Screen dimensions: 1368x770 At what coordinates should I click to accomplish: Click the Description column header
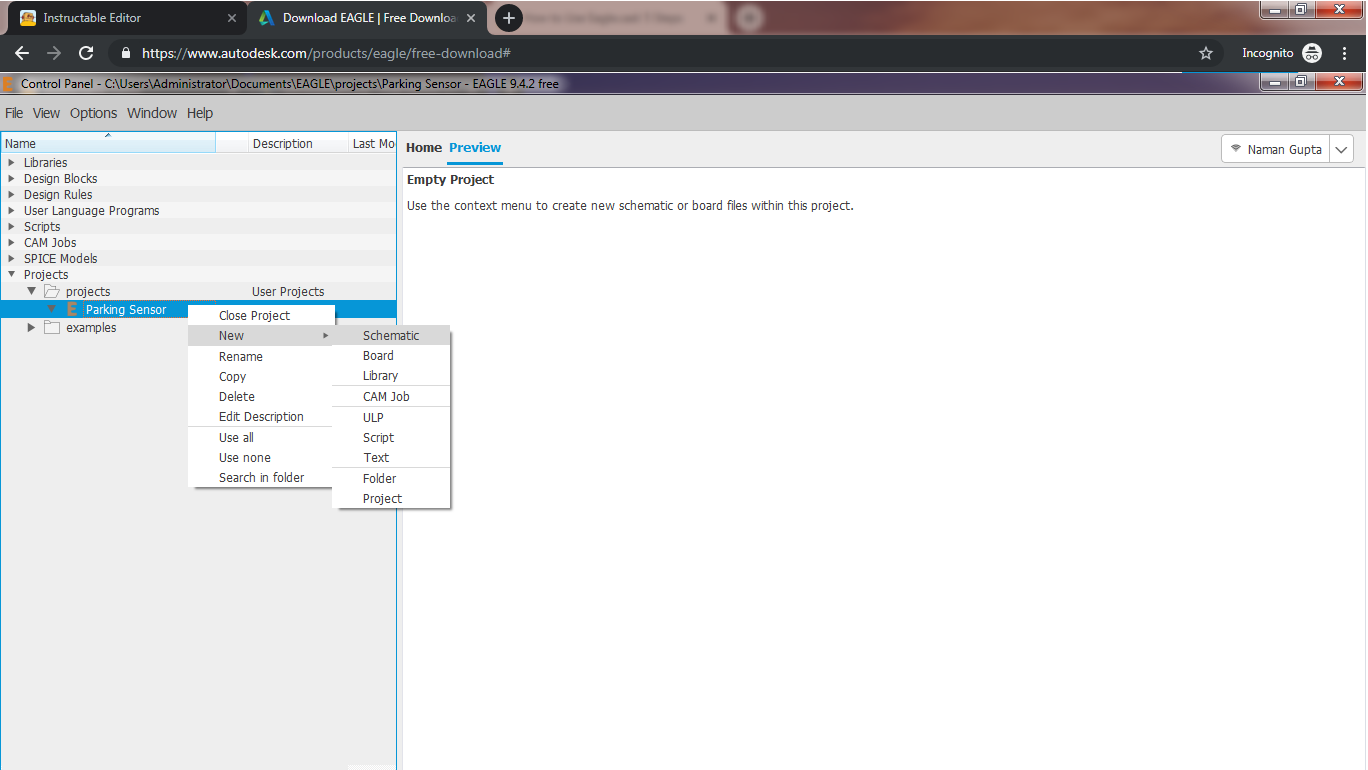tap(298, 144)
